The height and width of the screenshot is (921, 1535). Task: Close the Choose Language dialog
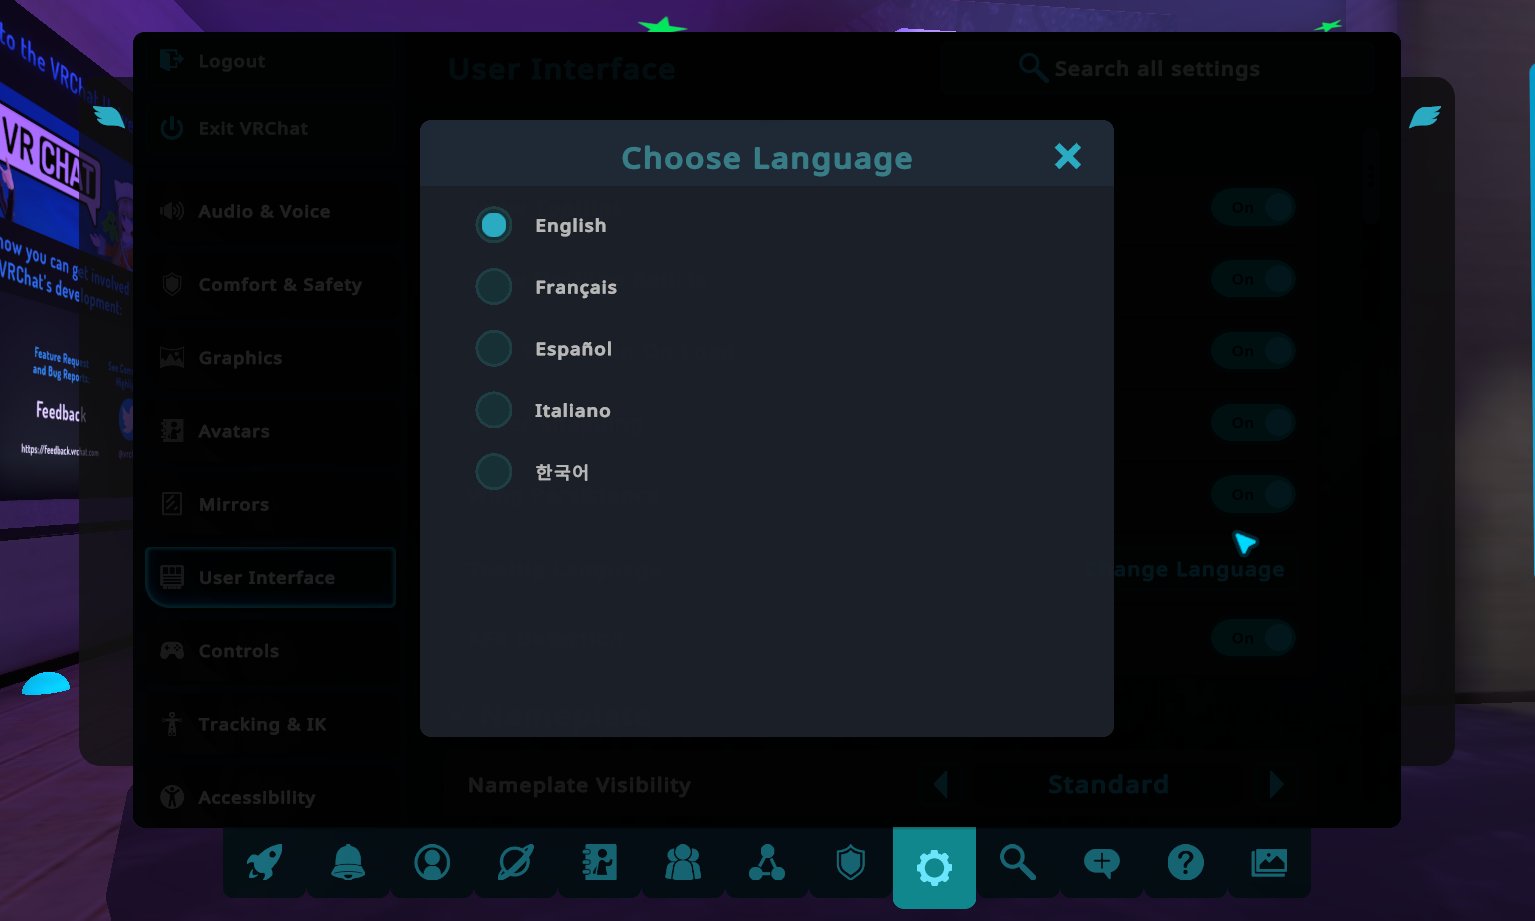pyautogui.click(x=1068, y=156)
